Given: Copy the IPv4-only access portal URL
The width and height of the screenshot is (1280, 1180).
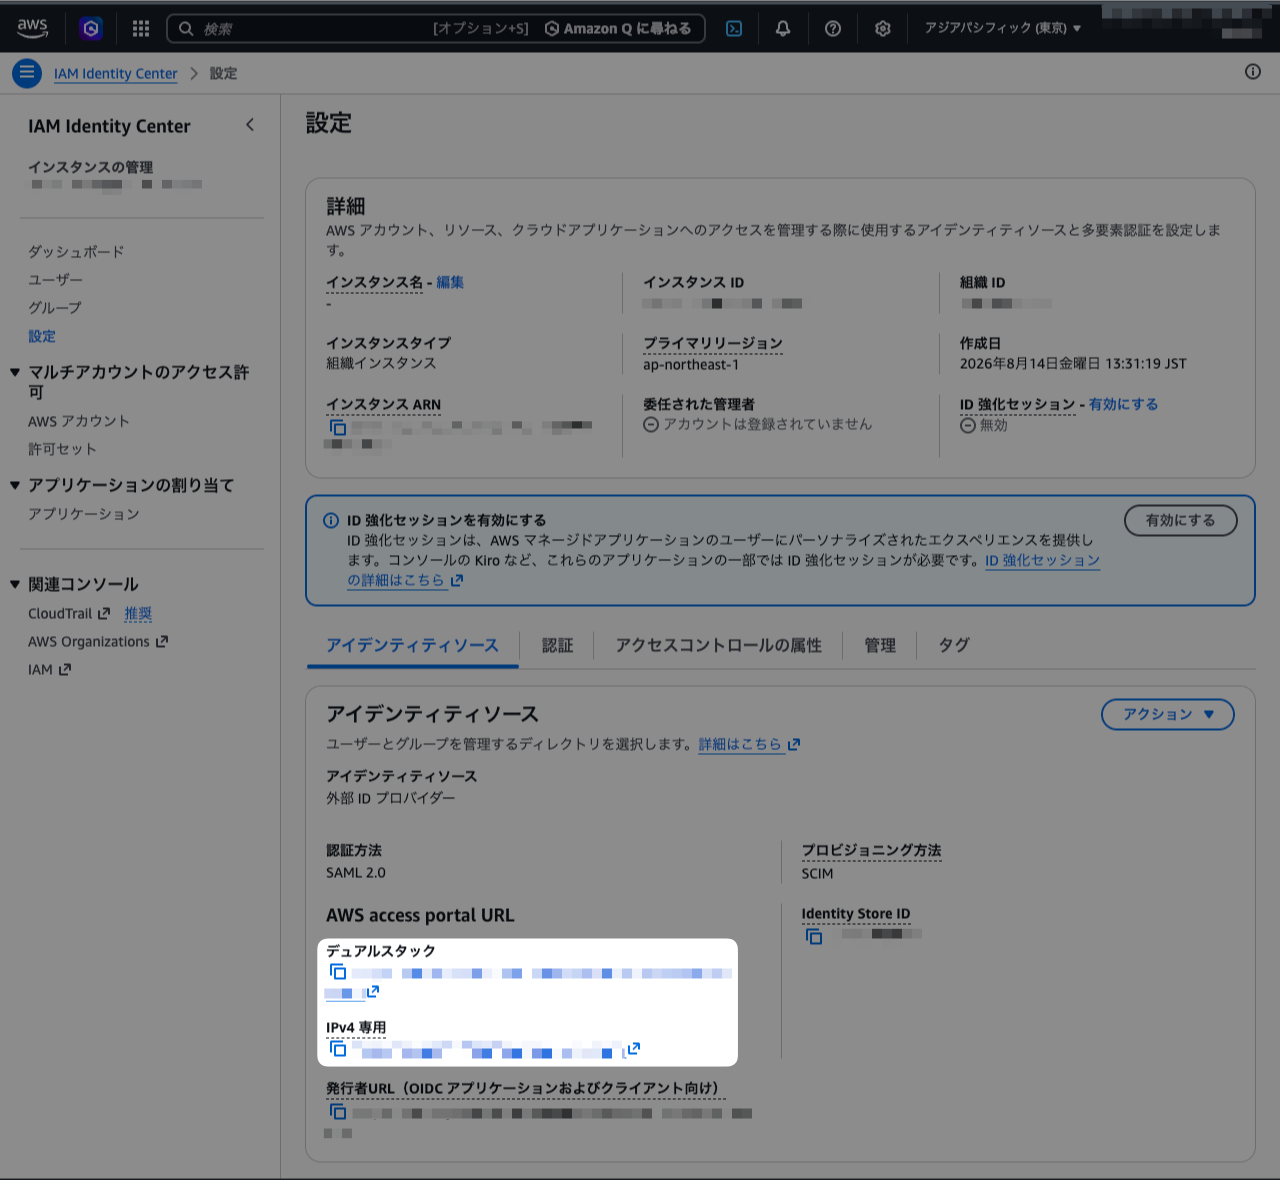Looking at the screenshot, I should (x=338, y=1049).
